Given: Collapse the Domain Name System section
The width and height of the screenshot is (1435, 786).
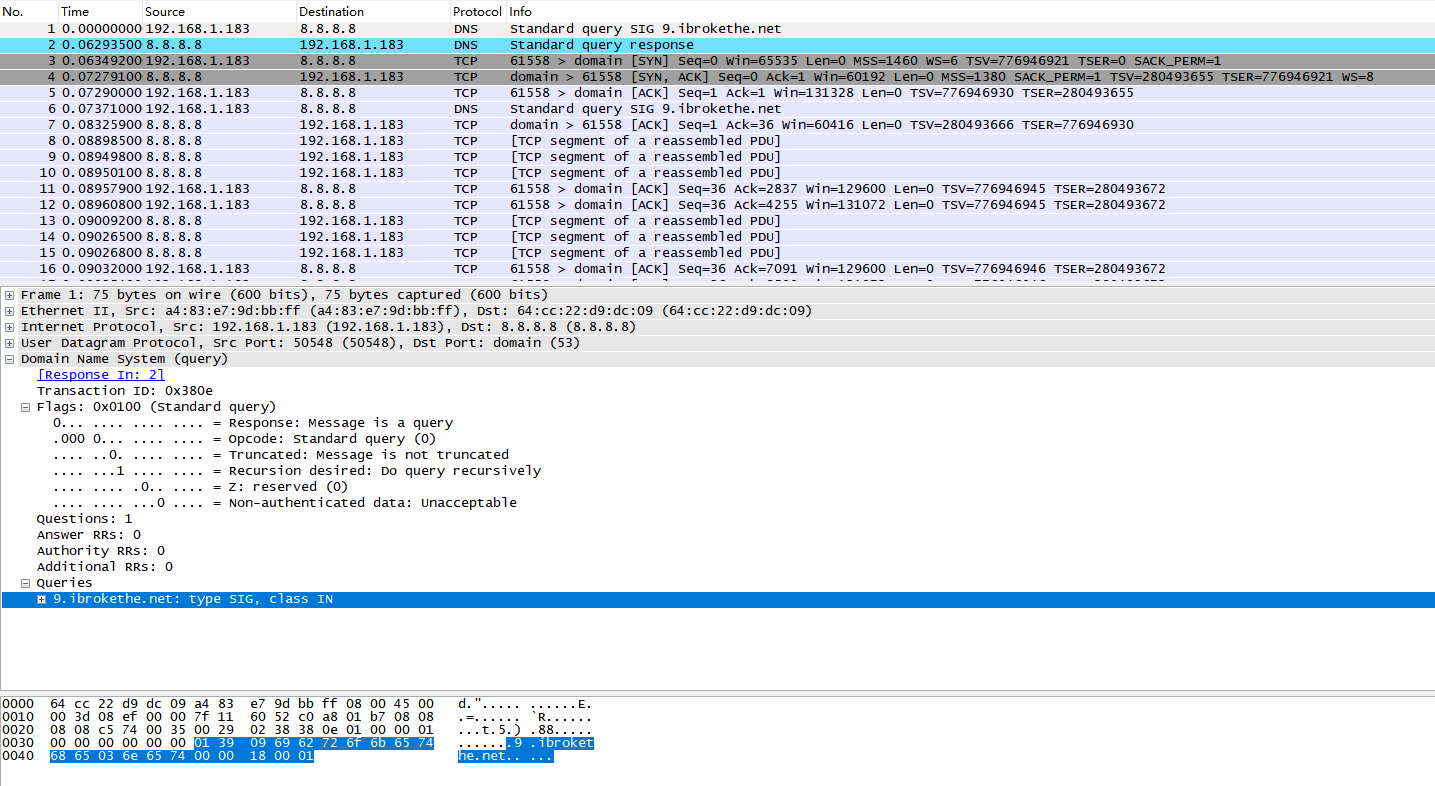Looking at the screenshot, I should coord(10,359).
